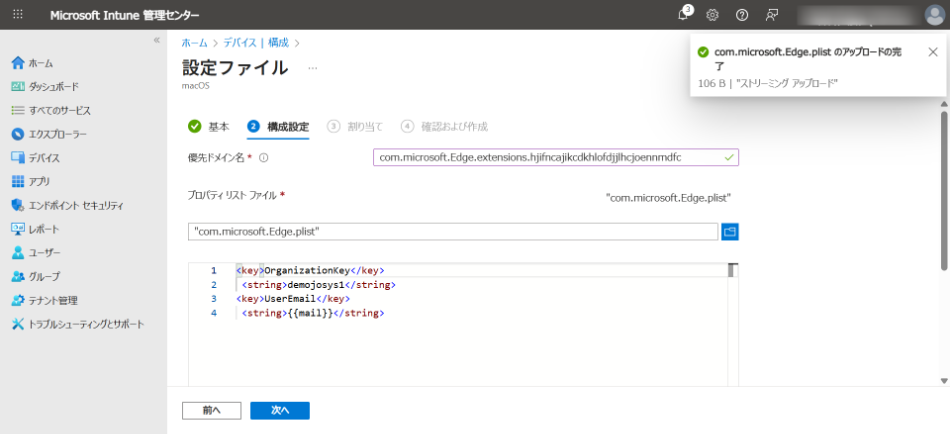950x434 pixels.
Task: Open the feedback icon in header
Action: [x=771, y=15]
